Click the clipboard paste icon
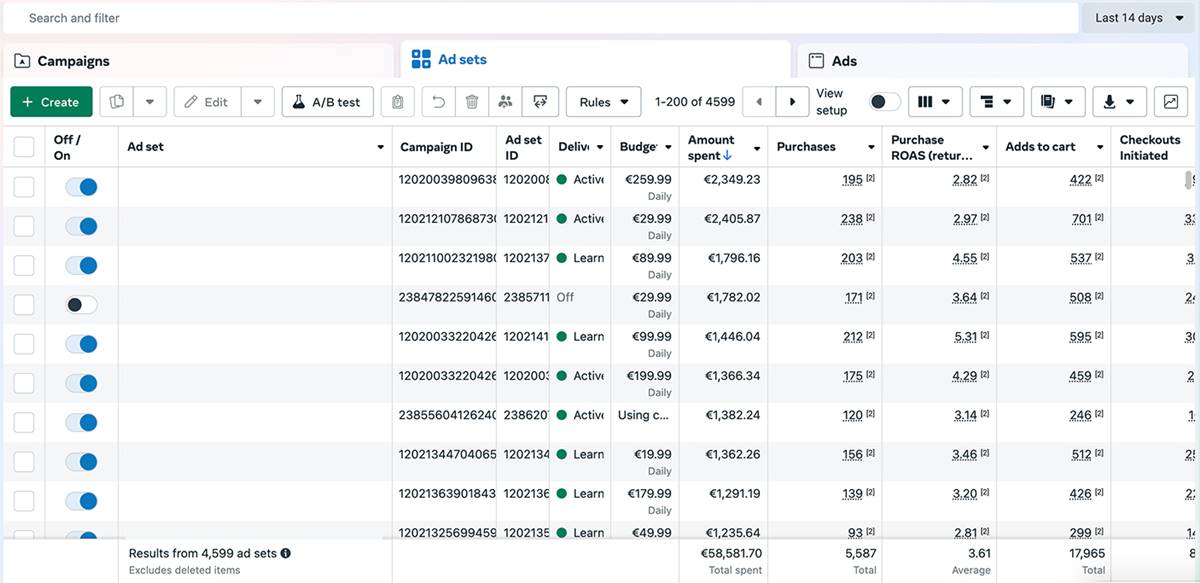The image size is (1200, 583). pos(398,102)
